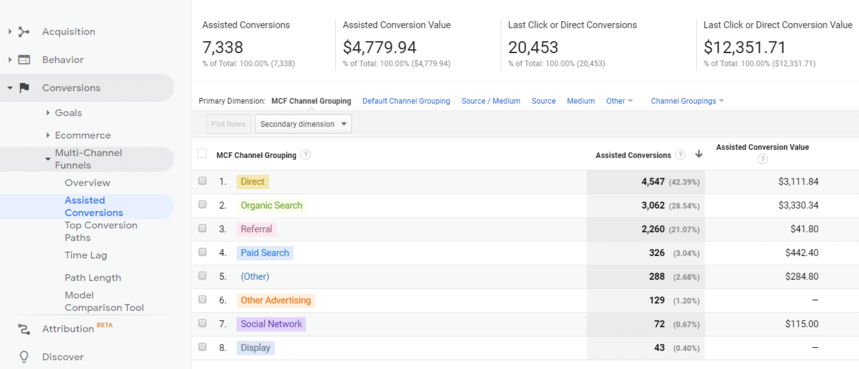859x369 pixels.
Task: Click help icon beside Assisted Conversions header
Action: [680, 155]
